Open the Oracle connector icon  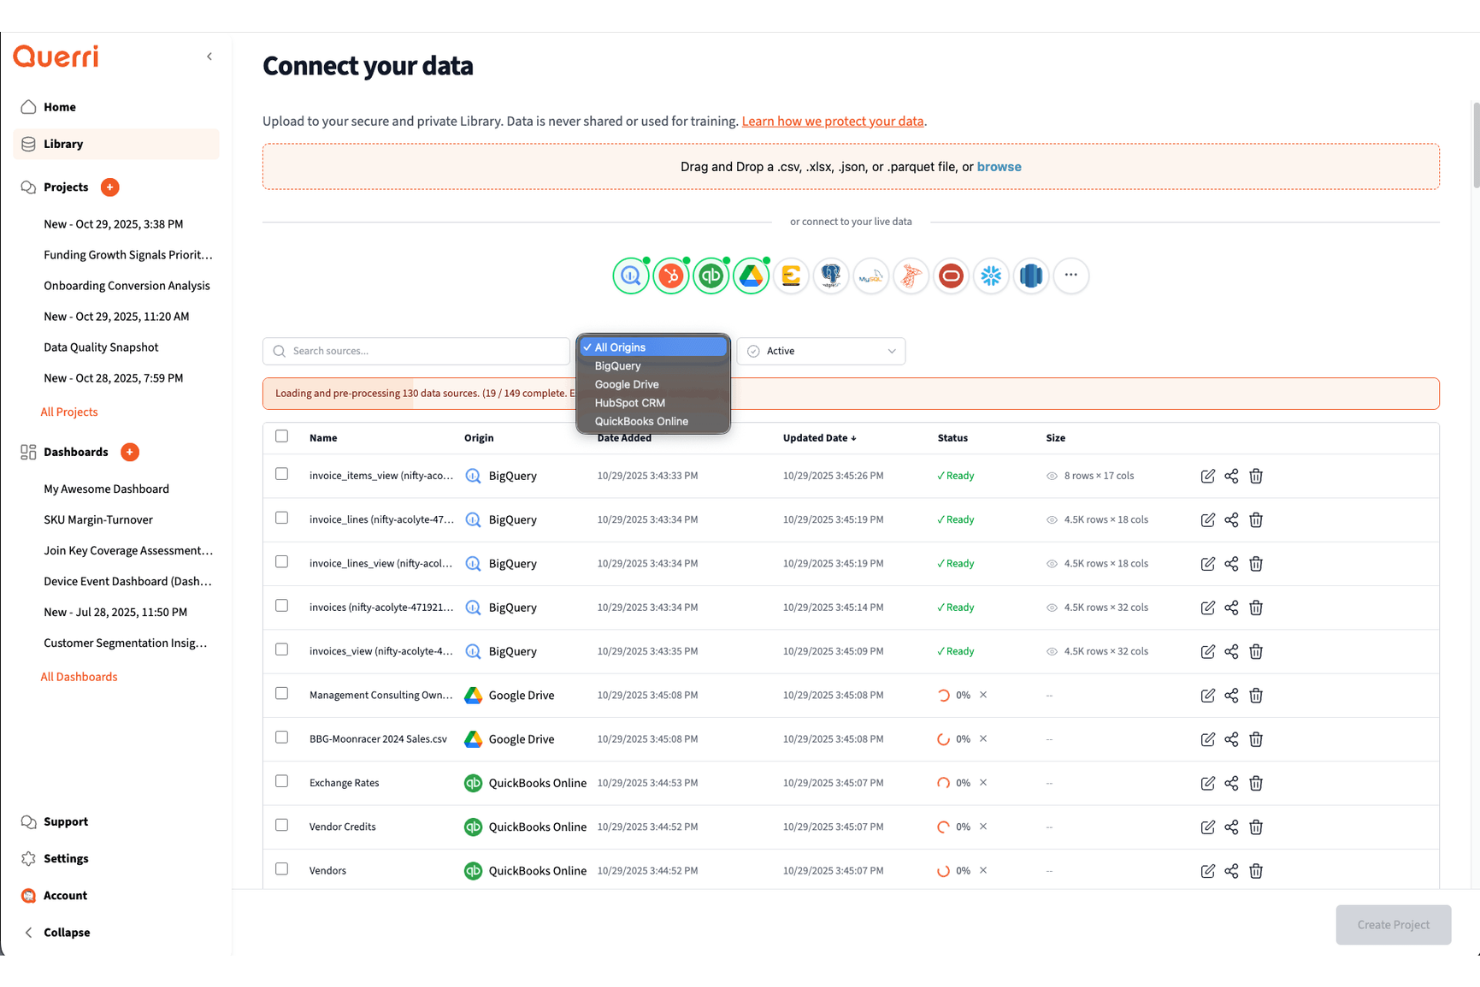coord(951,275)
